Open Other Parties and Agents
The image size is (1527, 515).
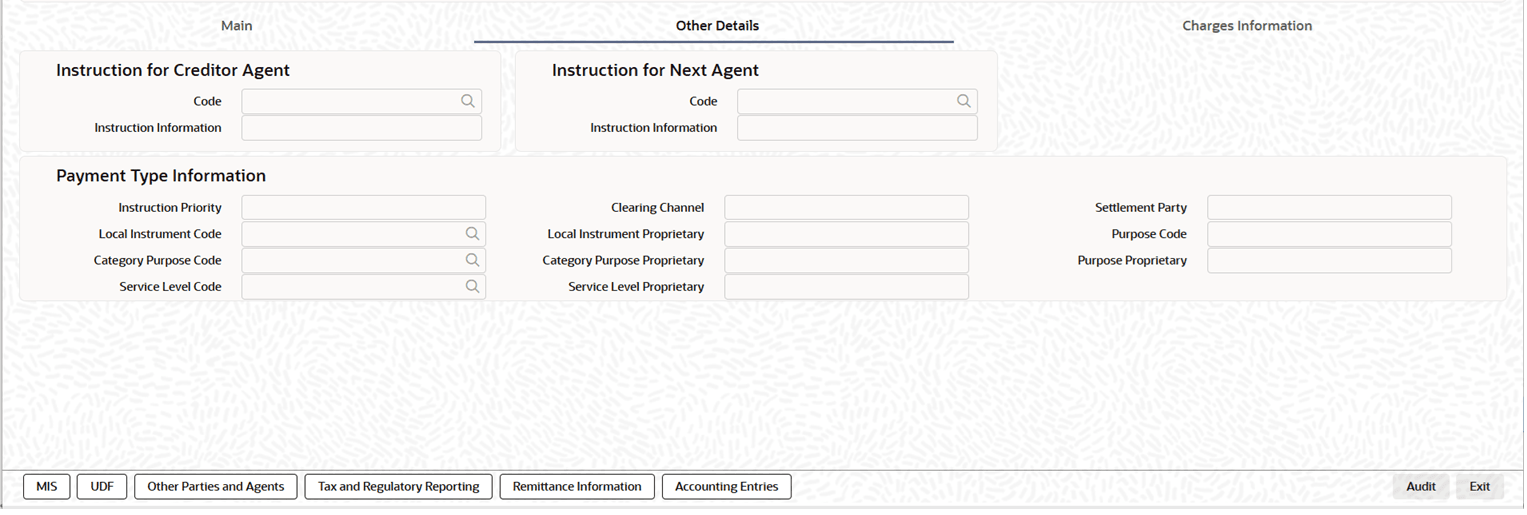[x=216, y=487]
